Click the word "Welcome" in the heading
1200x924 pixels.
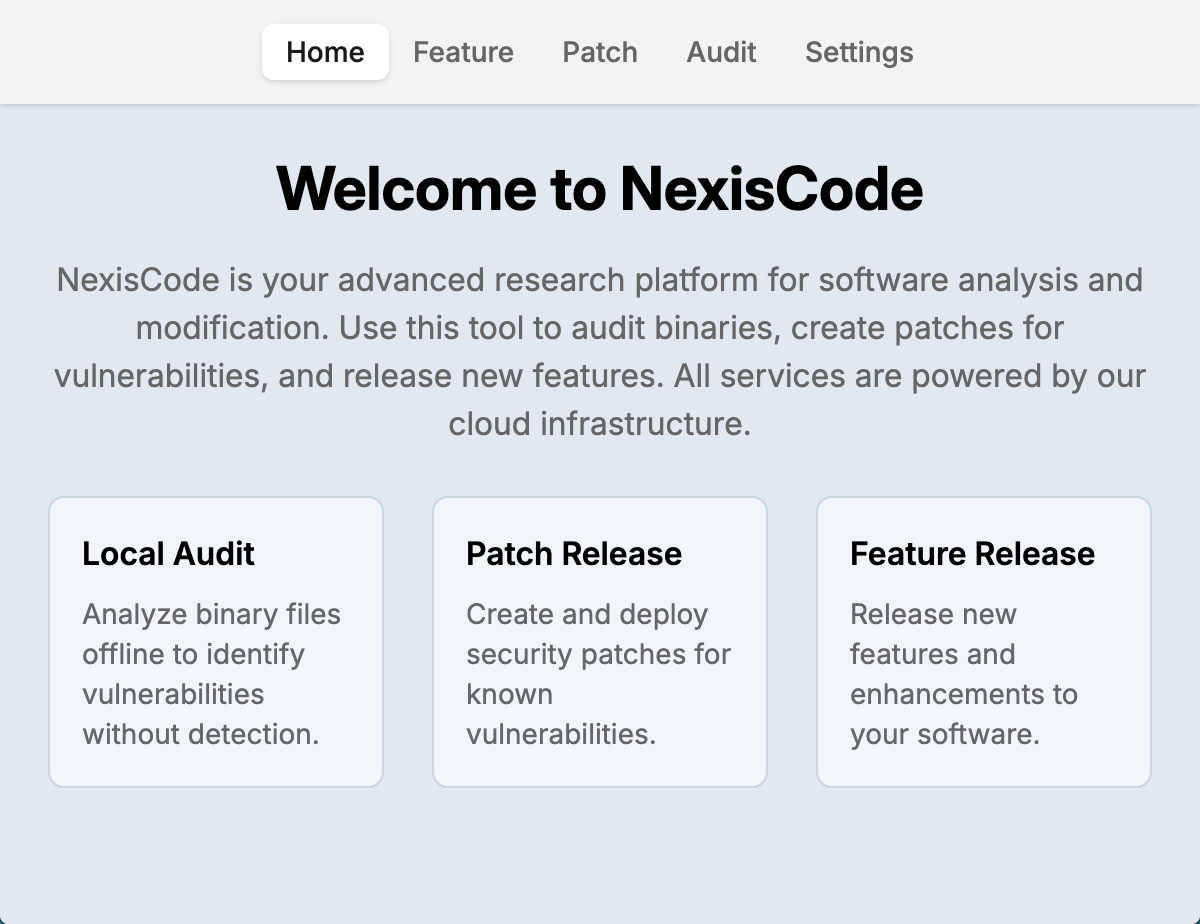(x=406, y=188)
